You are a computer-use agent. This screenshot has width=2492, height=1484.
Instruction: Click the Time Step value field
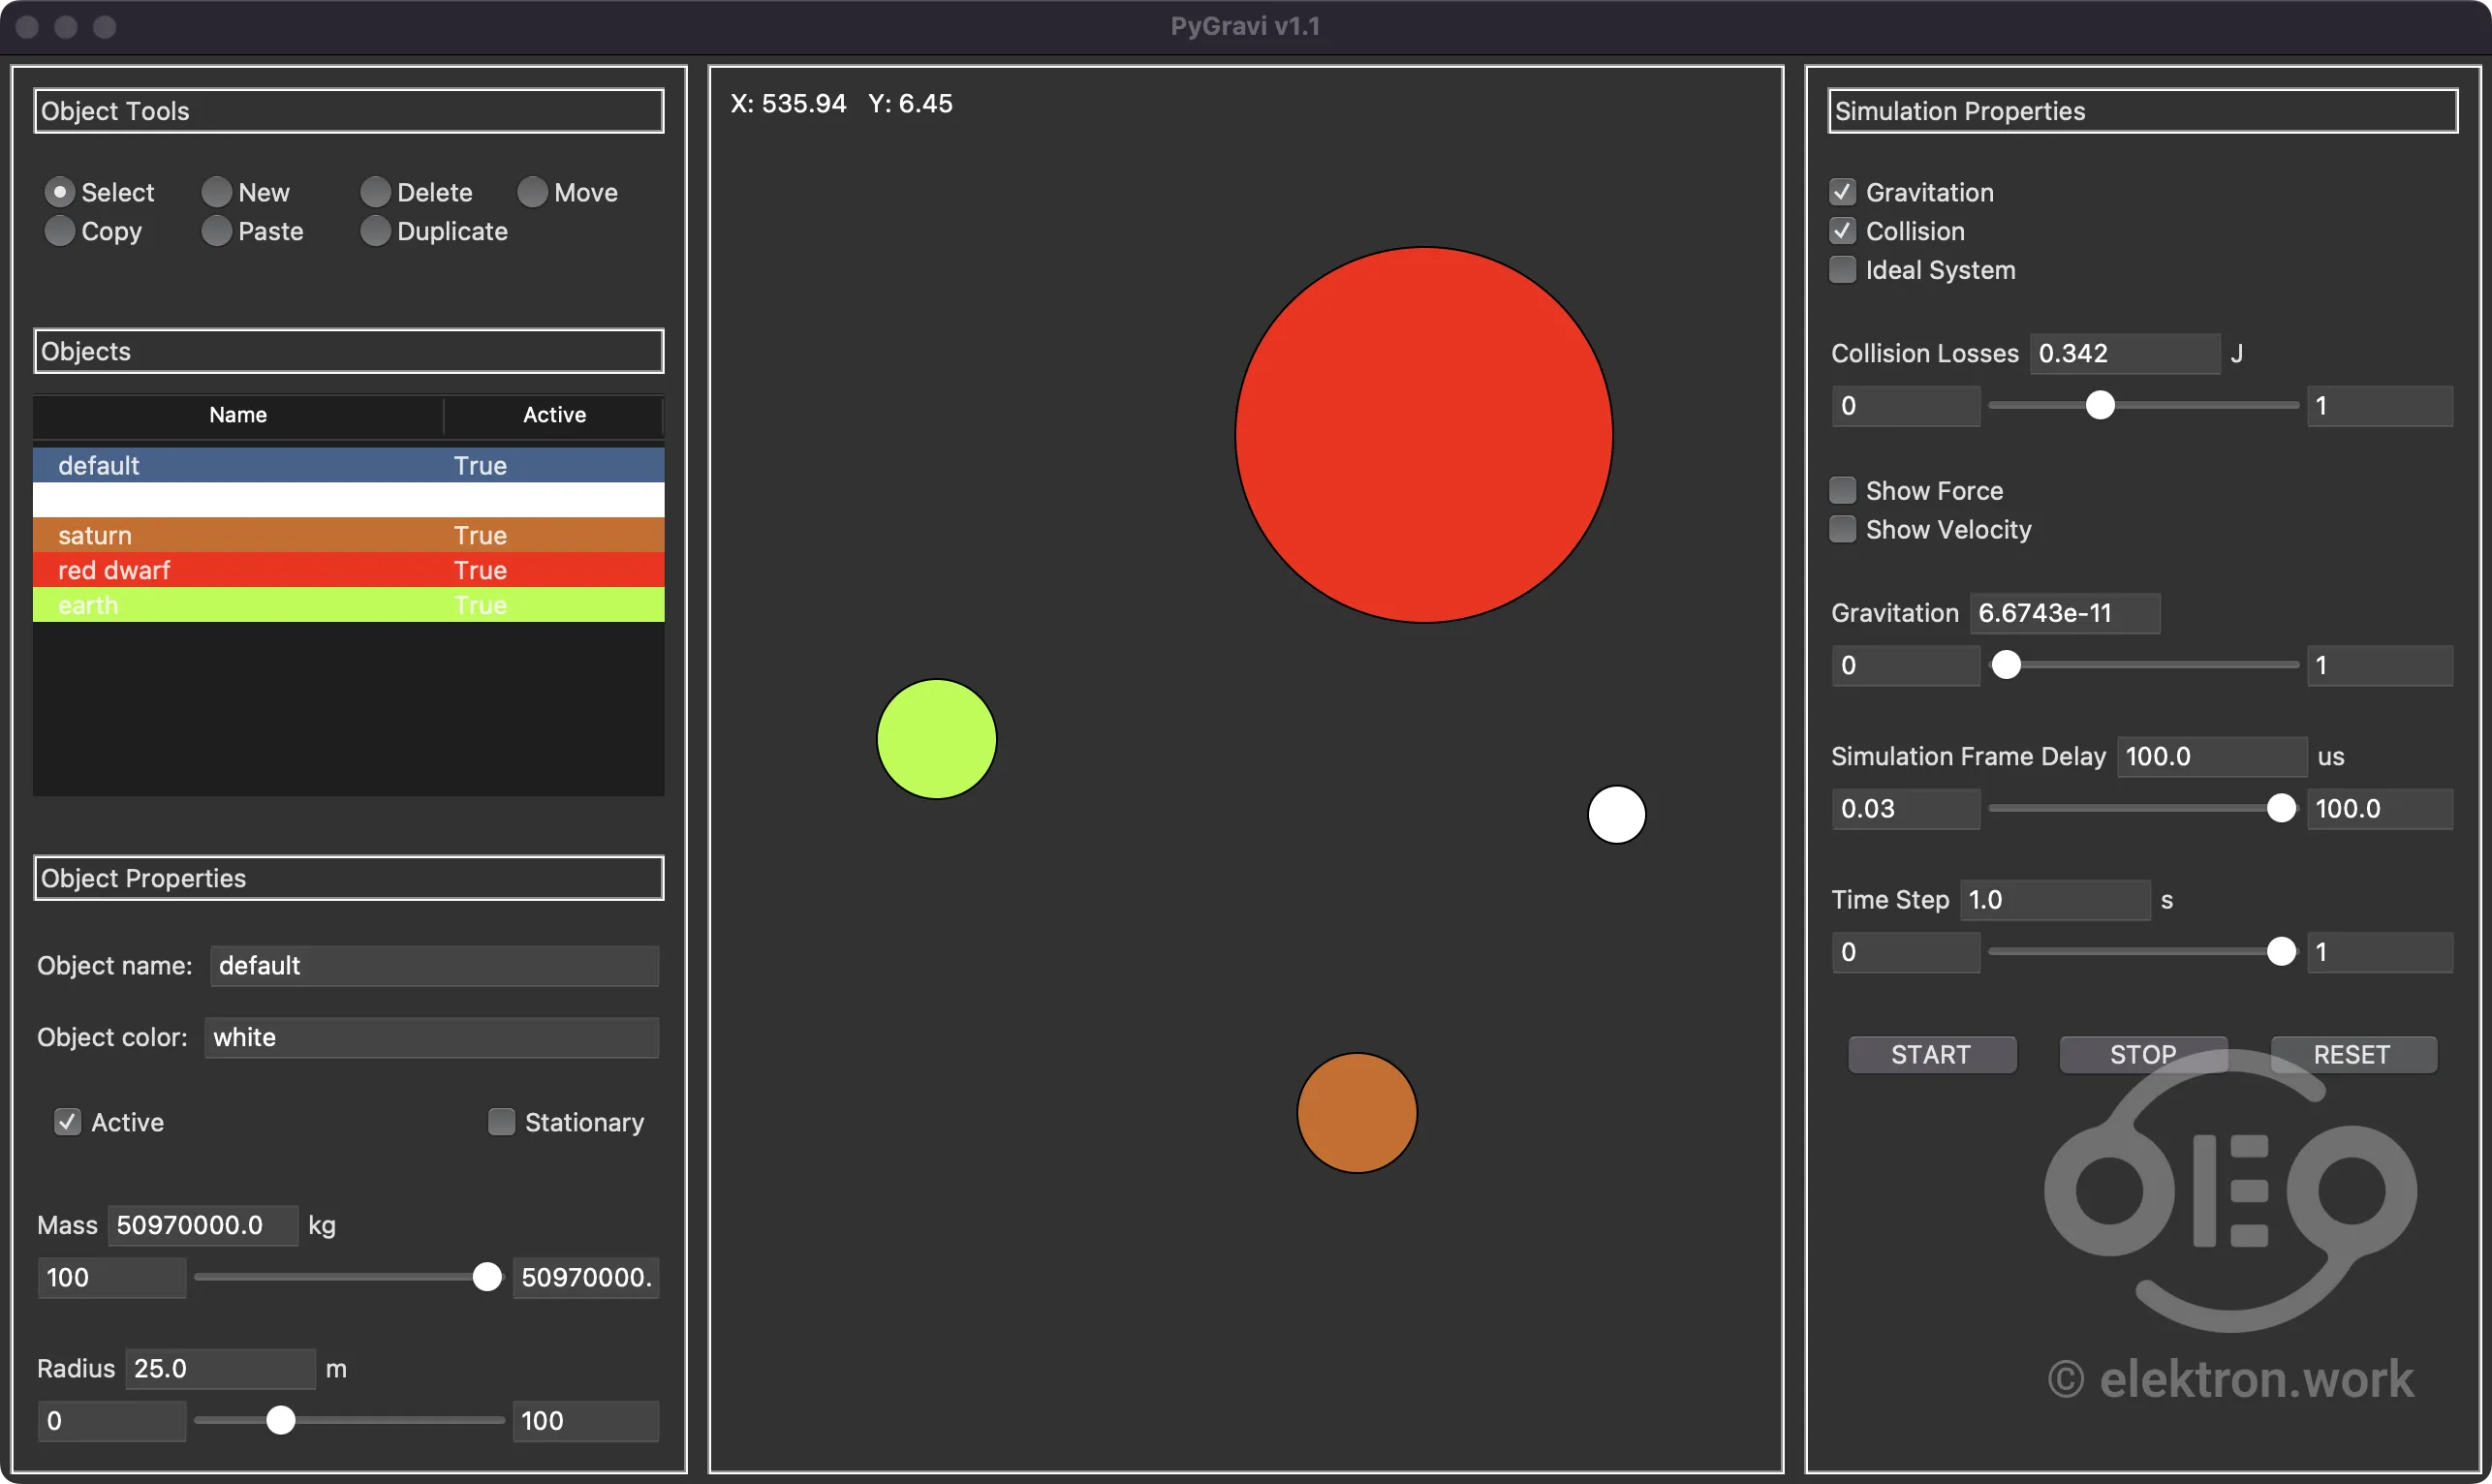click(2055, 900)
